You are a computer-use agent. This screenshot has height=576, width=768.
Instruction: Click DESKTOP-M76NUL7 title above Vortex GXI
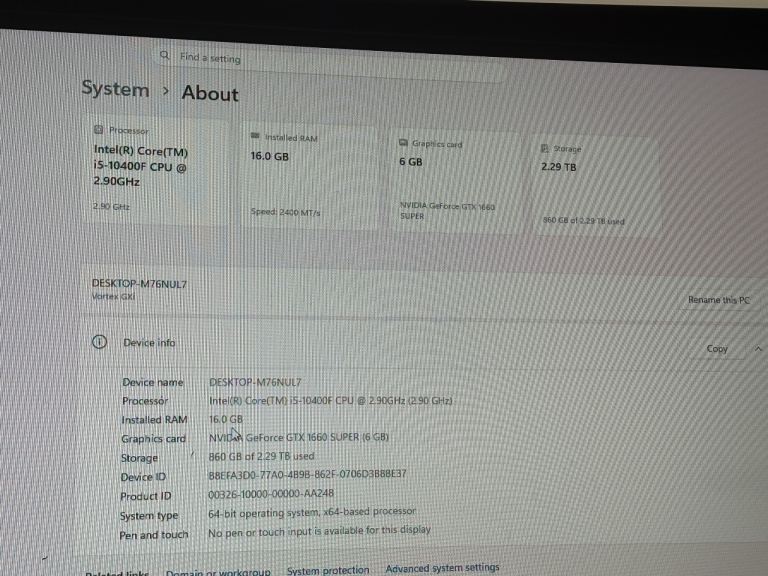(x=140, y=284)
